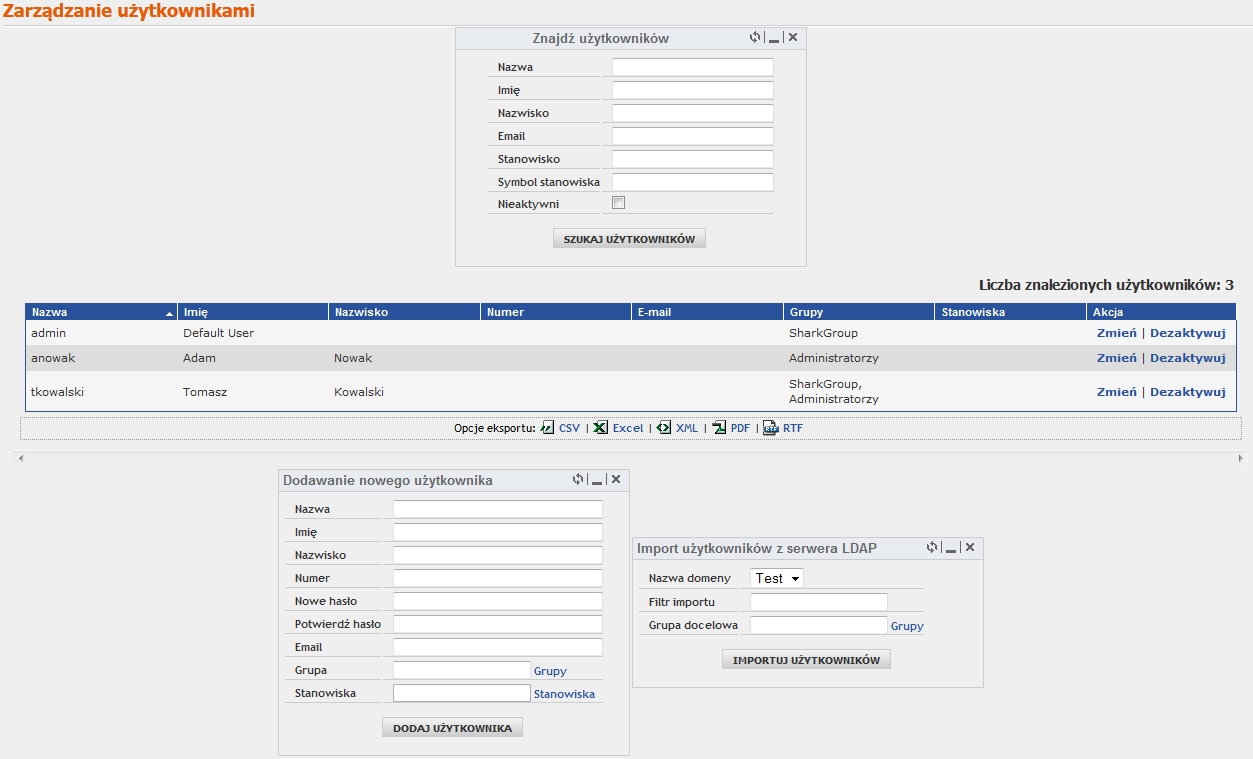The width and height of the screenshot is (1253, 759).
Task: Click the Dodaj użytkownika button
Action: [452, 728]
